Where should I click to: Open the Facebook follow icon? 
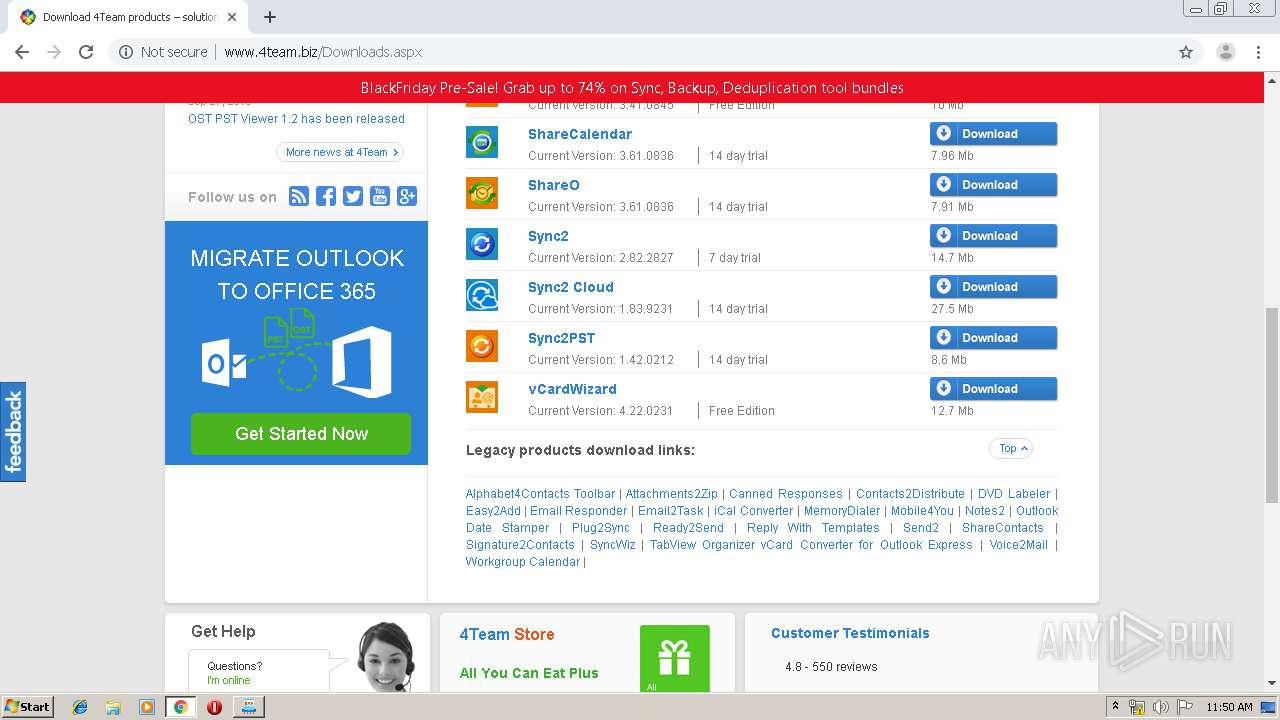(x=326, y=196)
